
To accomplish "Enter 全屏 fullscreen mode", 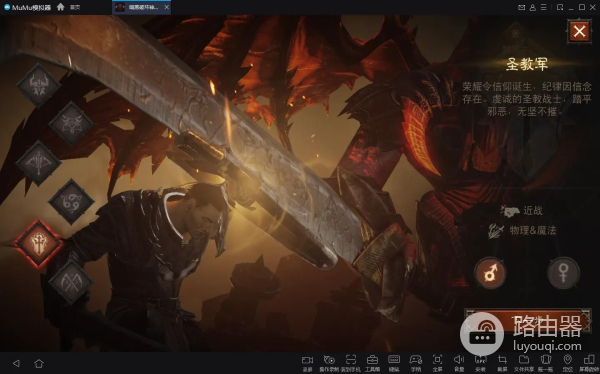I will coord(437,363).
